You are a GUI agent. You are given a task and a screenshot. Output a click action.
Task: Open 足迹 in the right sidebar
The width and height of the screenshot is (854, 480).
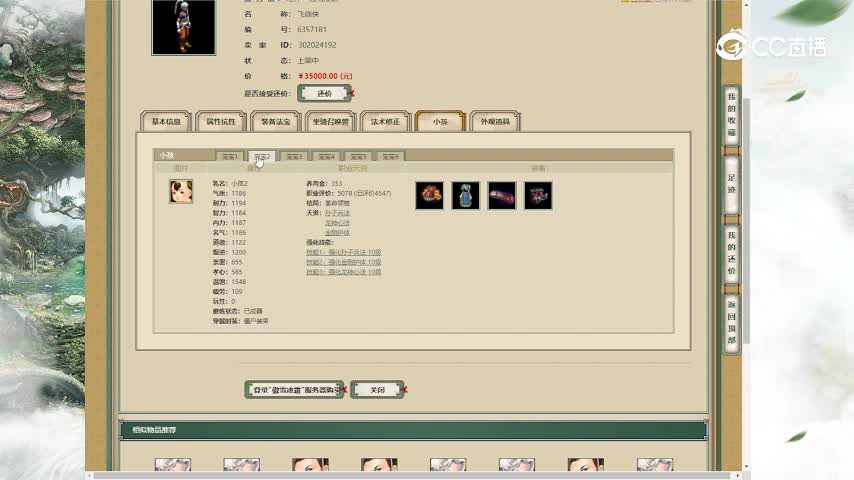coord(731,184)
